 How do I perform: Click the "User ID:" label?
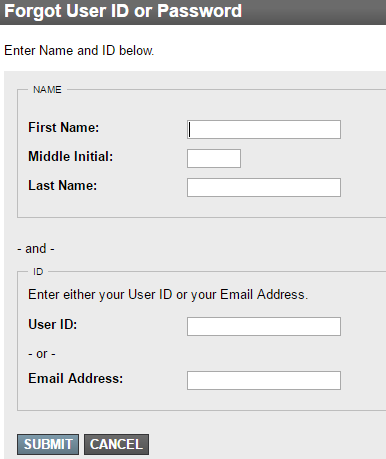tap(53, 324)
